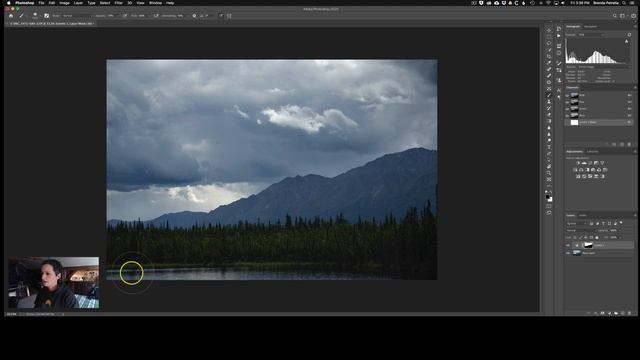Select the Zoom tool in toolbar
The image size is (640, 360).
click(x=549, y=173)
